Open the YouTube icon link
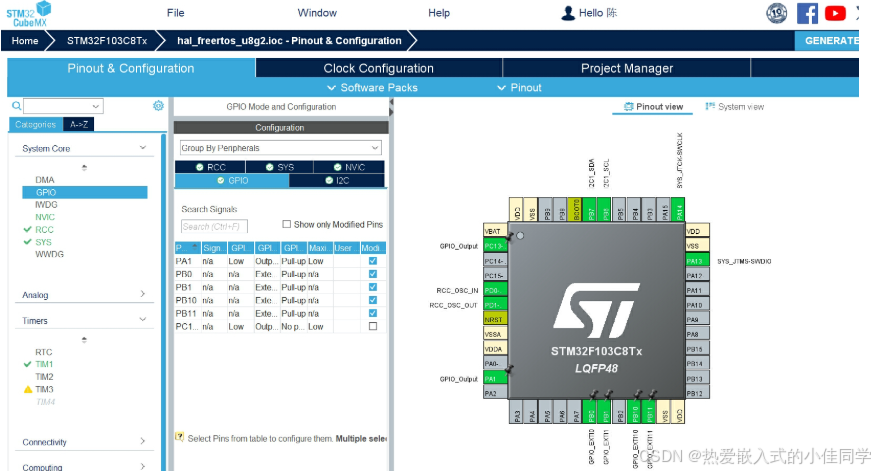Image resolution: width=875 pixels, height=471 pixels. (835, 13)
